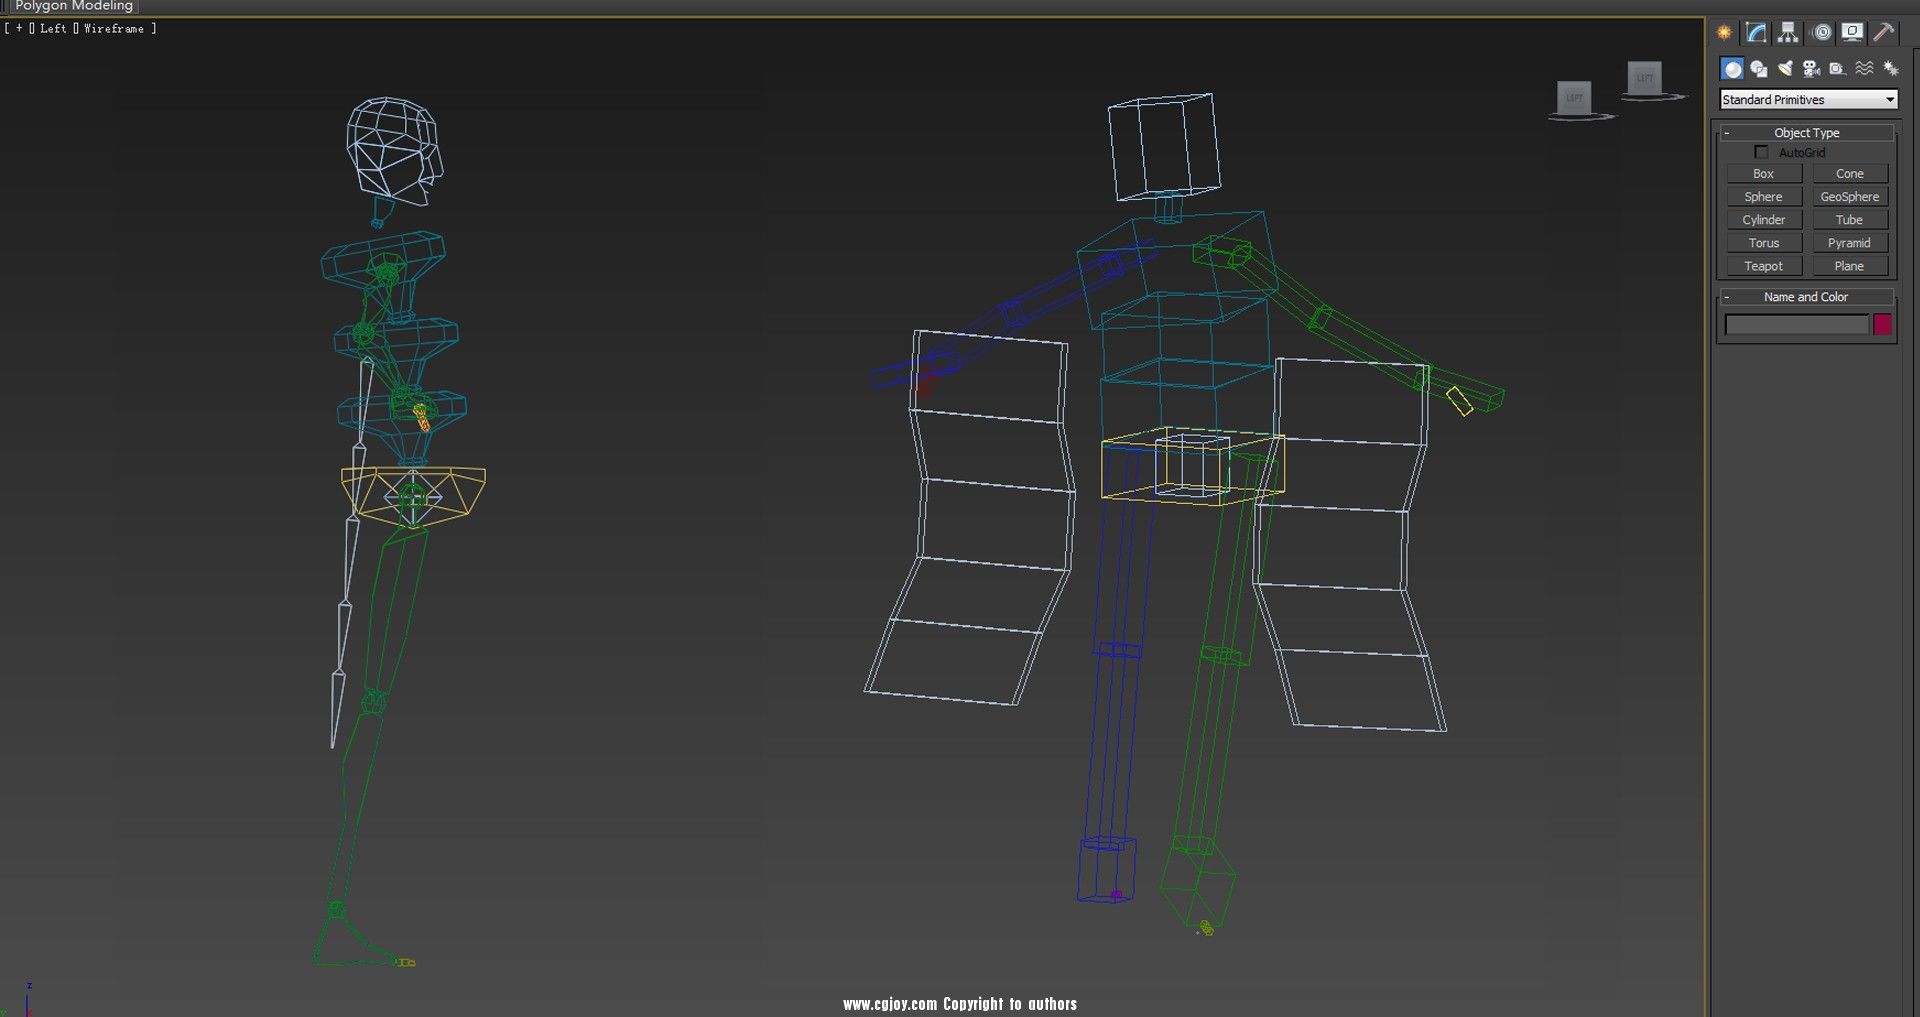Select the Lights category icon
1920x1017 pixels.
(1785, 69)
